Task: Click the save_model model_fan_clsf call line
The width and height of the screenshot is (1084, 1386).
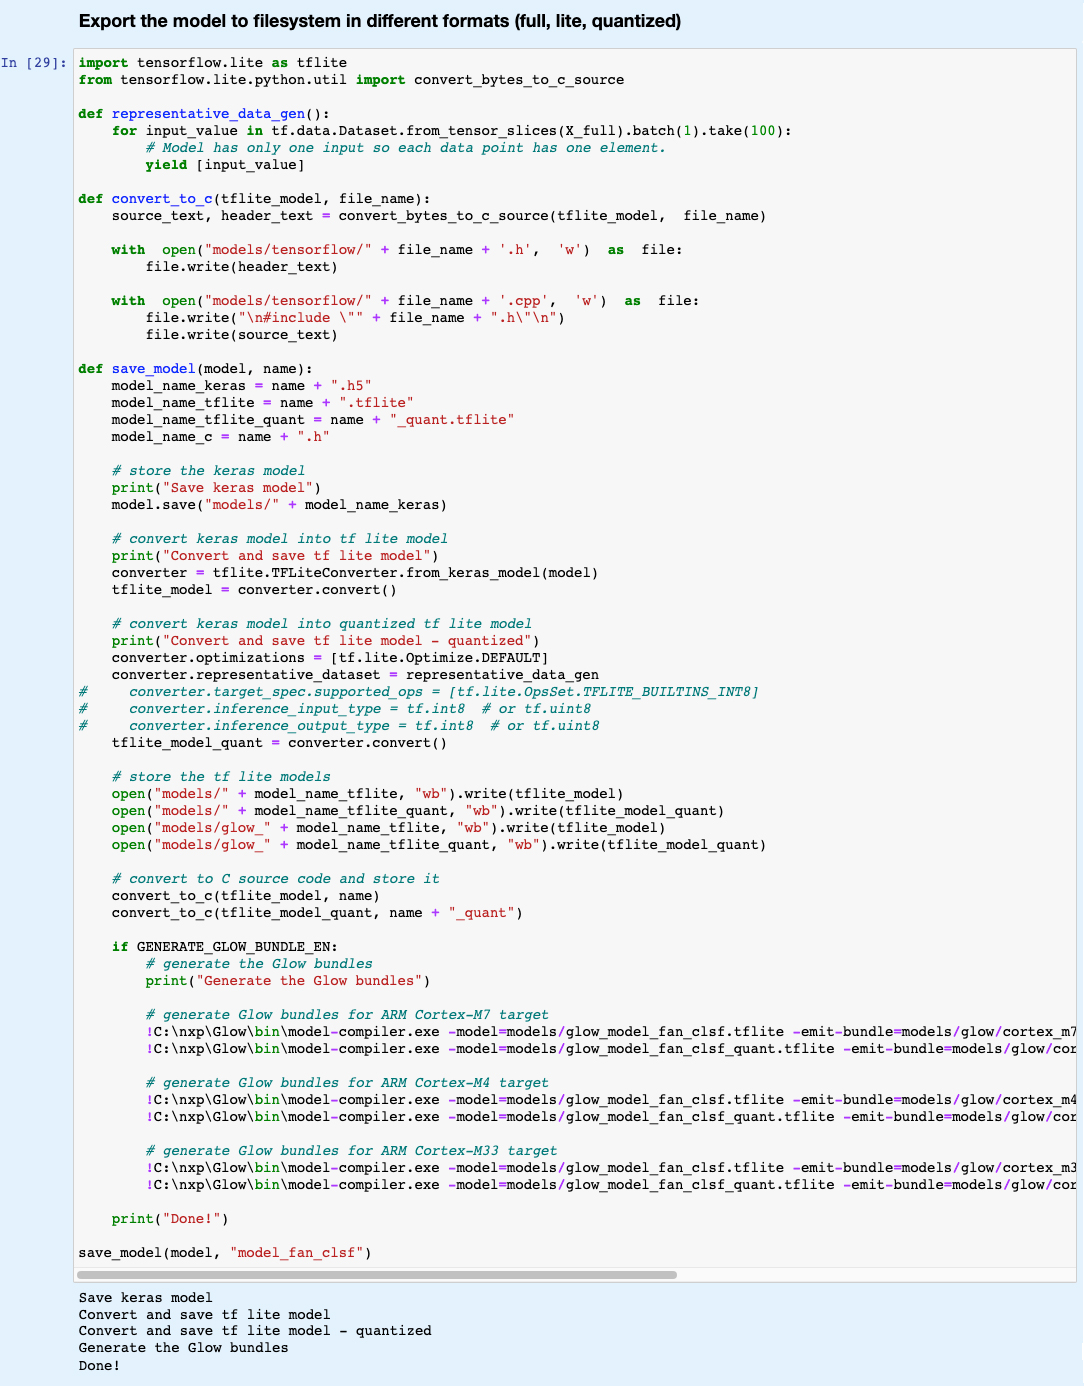Action: (224, 1252)
